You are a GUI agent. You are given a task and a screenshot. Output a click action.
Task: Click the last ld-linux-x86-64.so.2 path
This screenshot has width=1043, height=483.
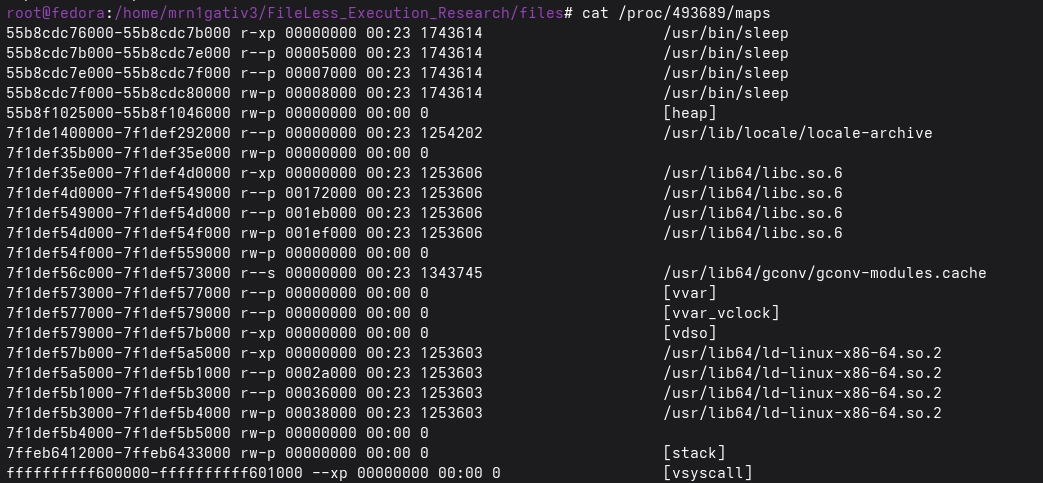(802, 413)
